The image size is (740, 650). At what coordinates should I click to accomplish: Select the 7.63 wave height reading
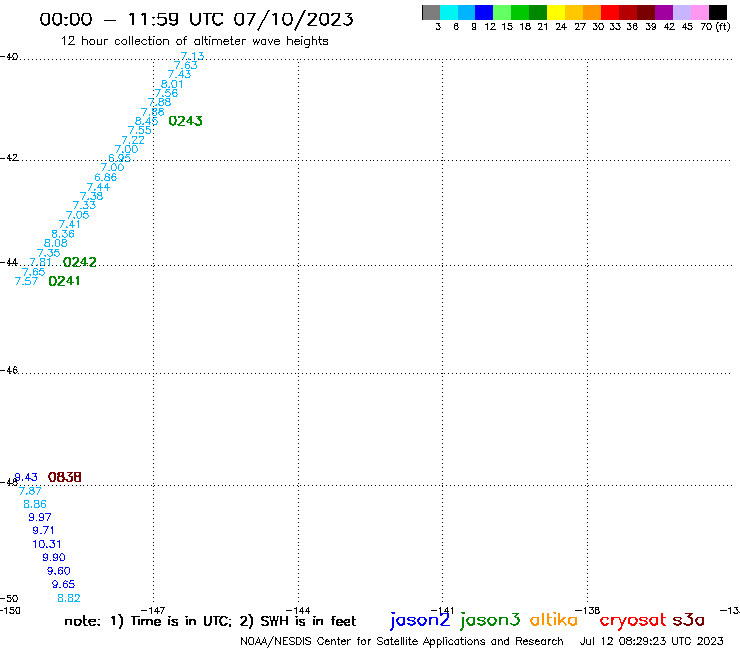[x=185, y=65]
